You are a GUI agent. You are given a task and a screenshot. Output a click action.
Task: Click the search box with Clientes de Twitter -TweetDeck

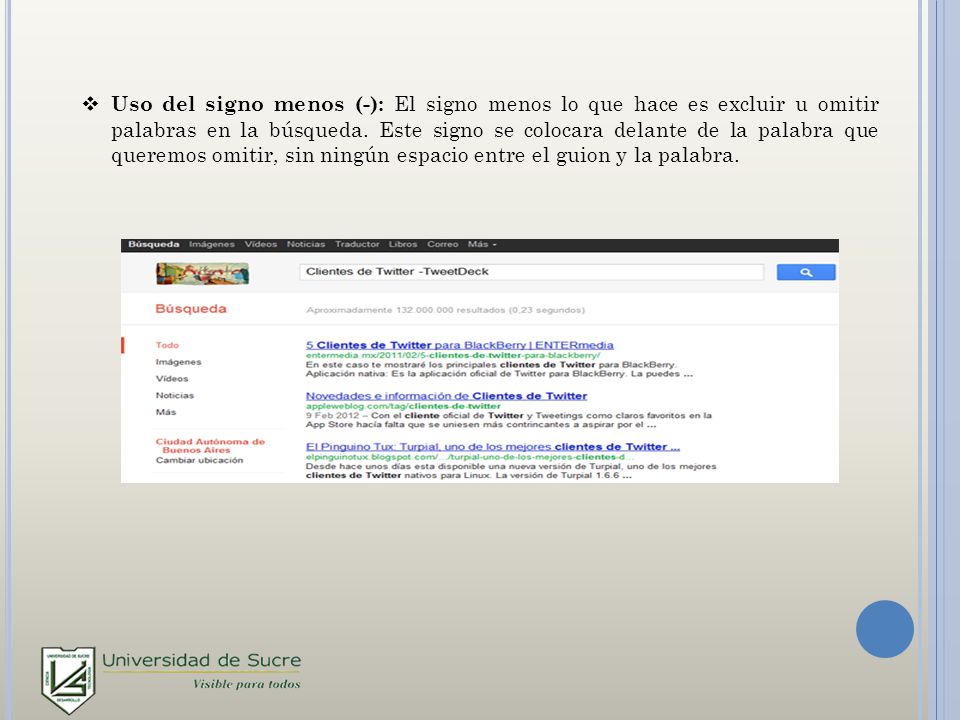pyautogui.click(x=531, y=272)
